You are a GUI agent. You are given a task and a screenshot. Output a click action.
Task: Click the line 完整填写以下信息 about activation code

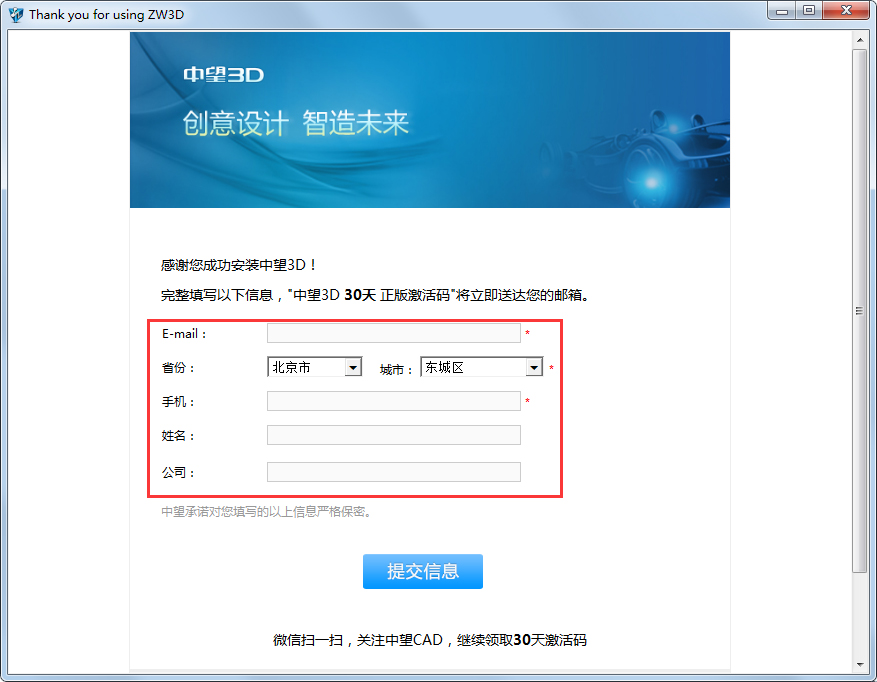point(375,295)
